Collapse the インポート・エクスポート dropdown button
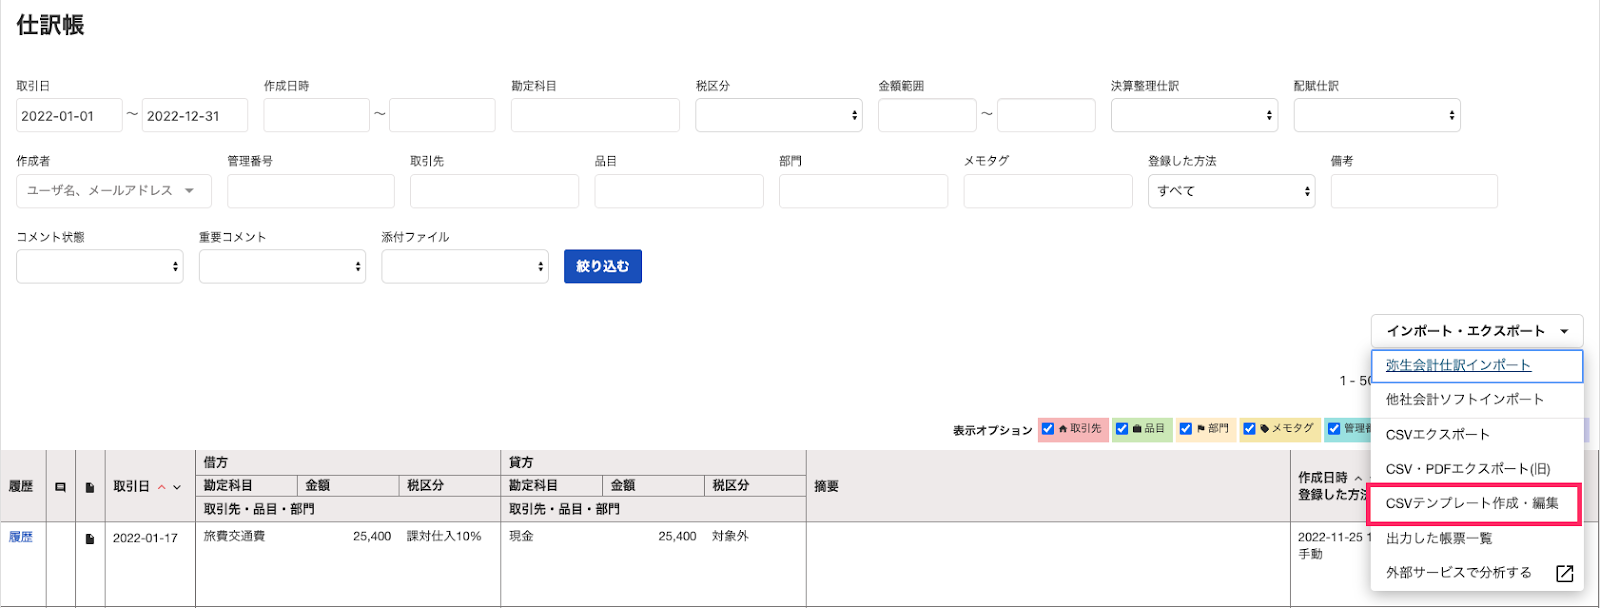This screenshot has height=608, width=1600. tap(1477, 331)
